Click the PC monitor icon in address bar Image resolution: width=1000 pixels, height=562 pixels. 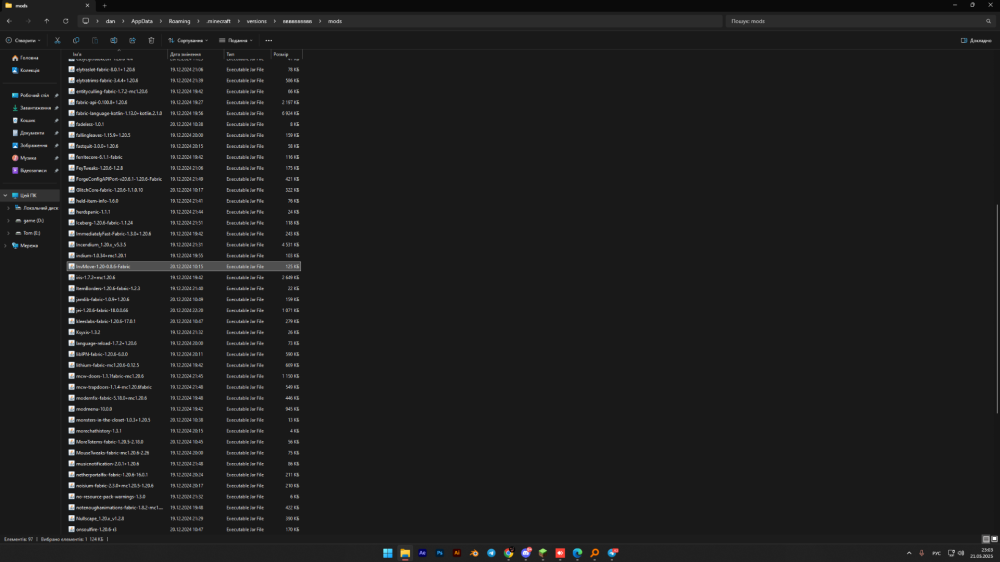tap(85, 21)
